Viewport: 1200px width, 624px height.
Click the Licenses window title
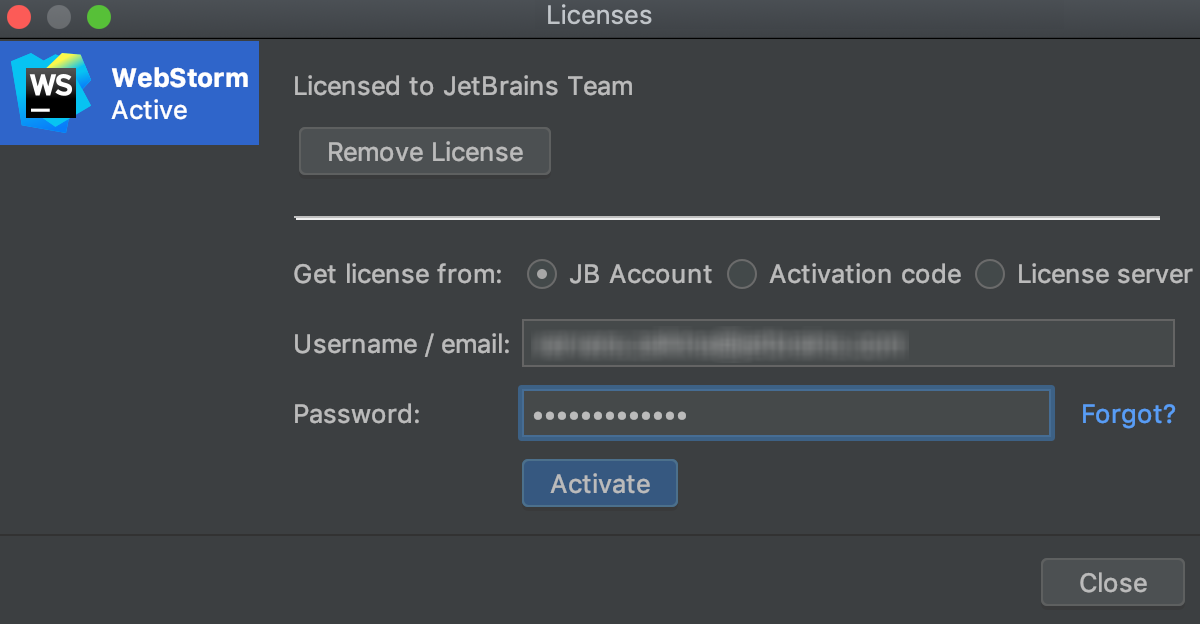click(x=599, y=16)
